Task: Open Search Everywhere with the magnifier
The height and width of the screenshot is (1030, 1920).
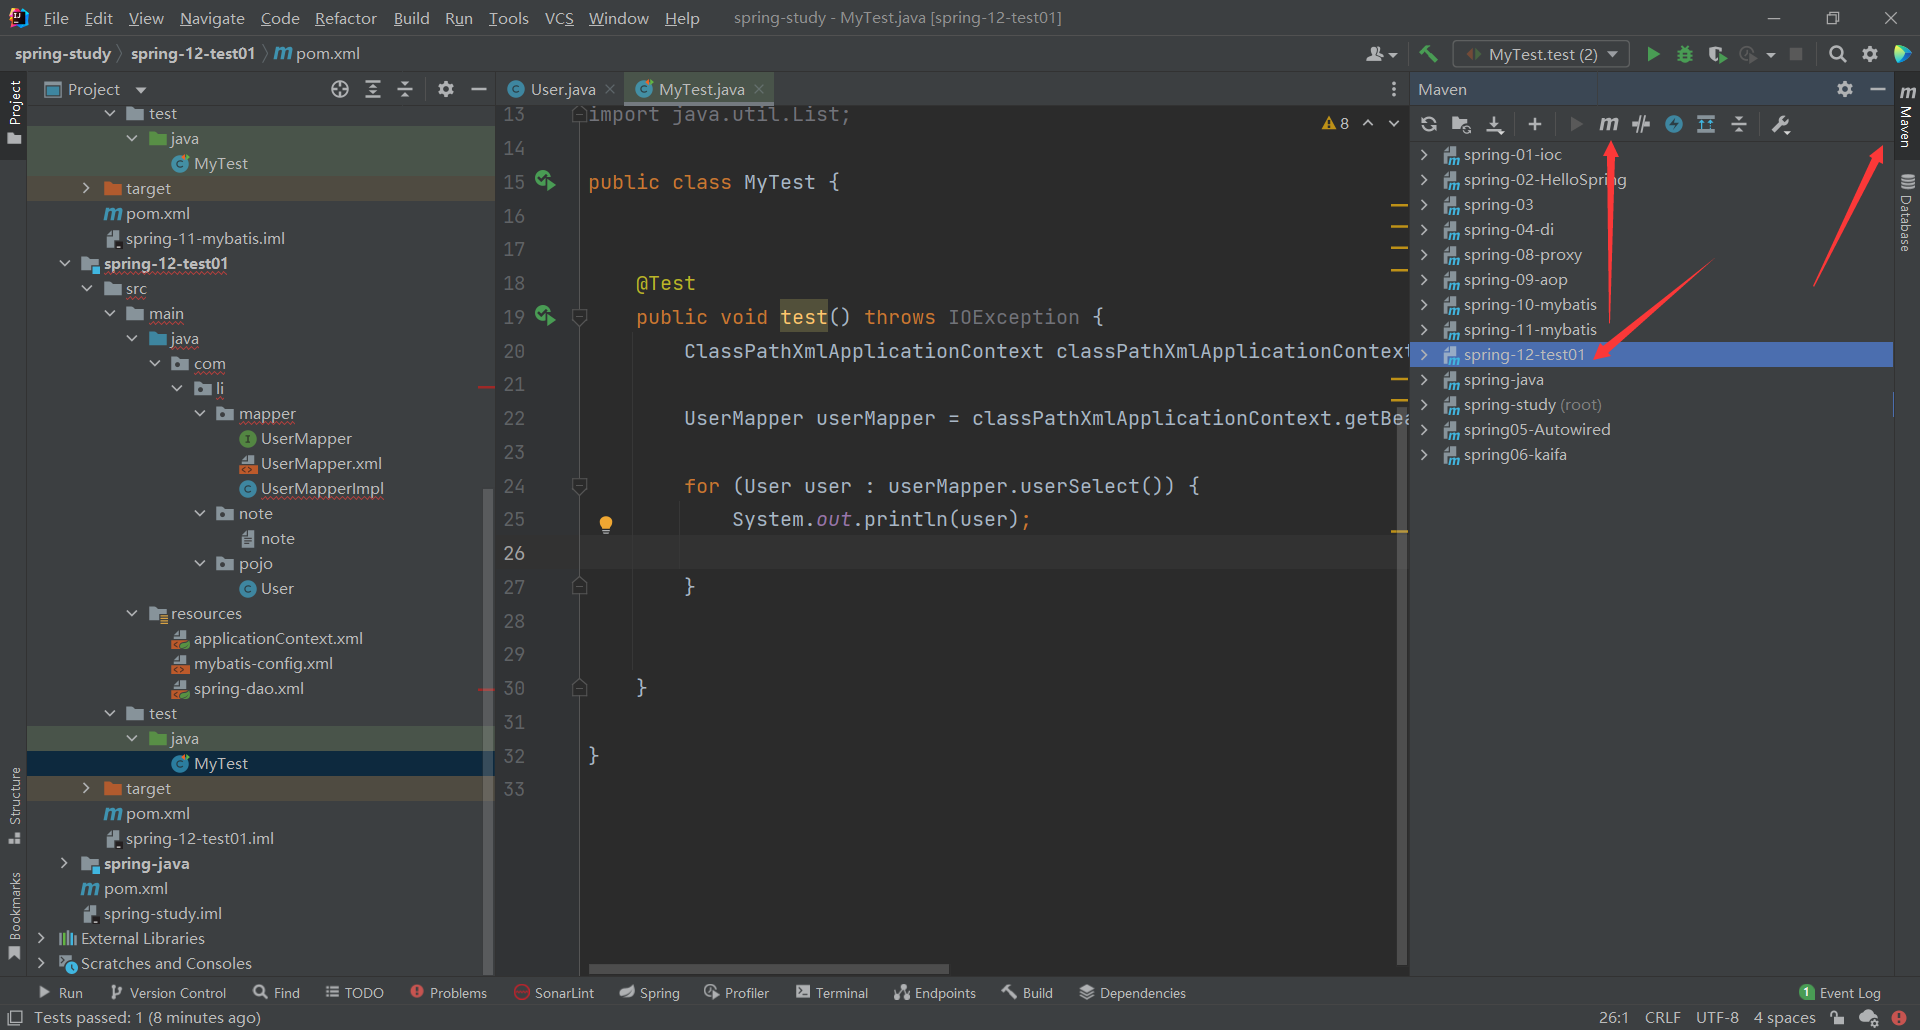Action: tap(1838, 54)
